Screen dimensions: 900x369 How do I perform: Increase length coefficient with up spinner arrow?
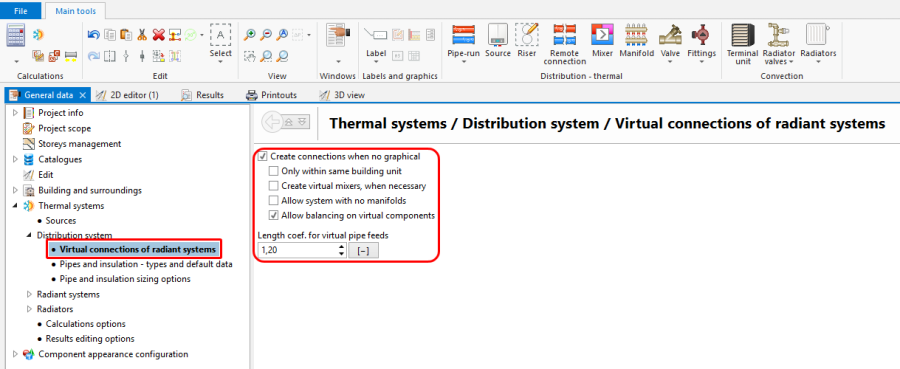342,247
